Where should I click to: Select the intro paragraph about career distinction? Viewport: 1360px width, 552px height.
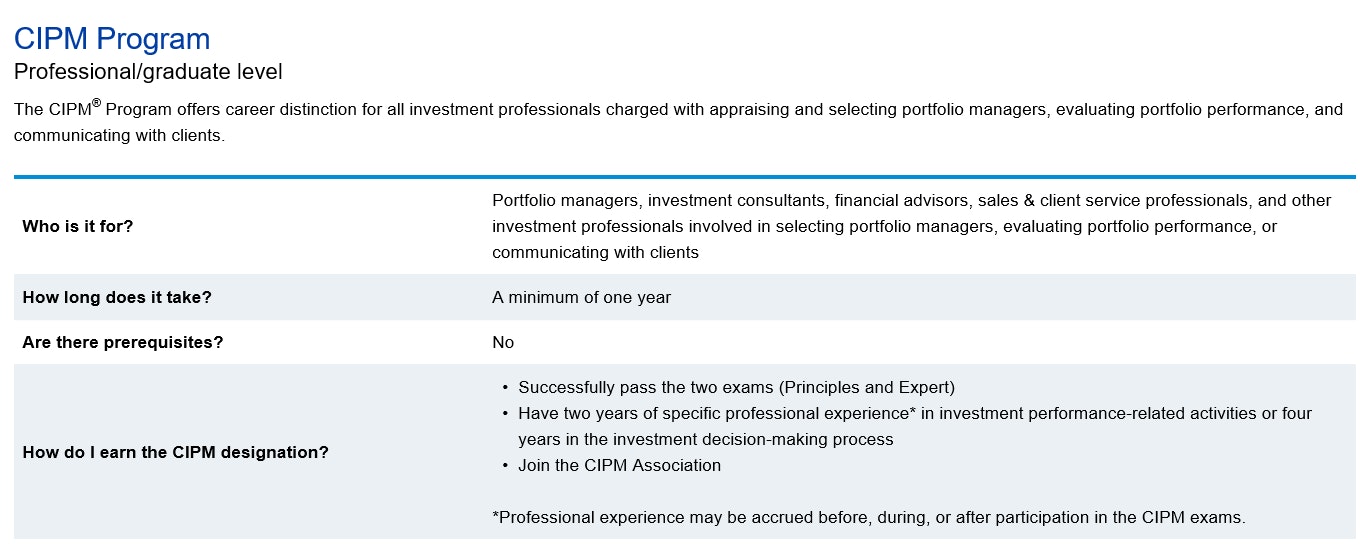pos(678,122)
